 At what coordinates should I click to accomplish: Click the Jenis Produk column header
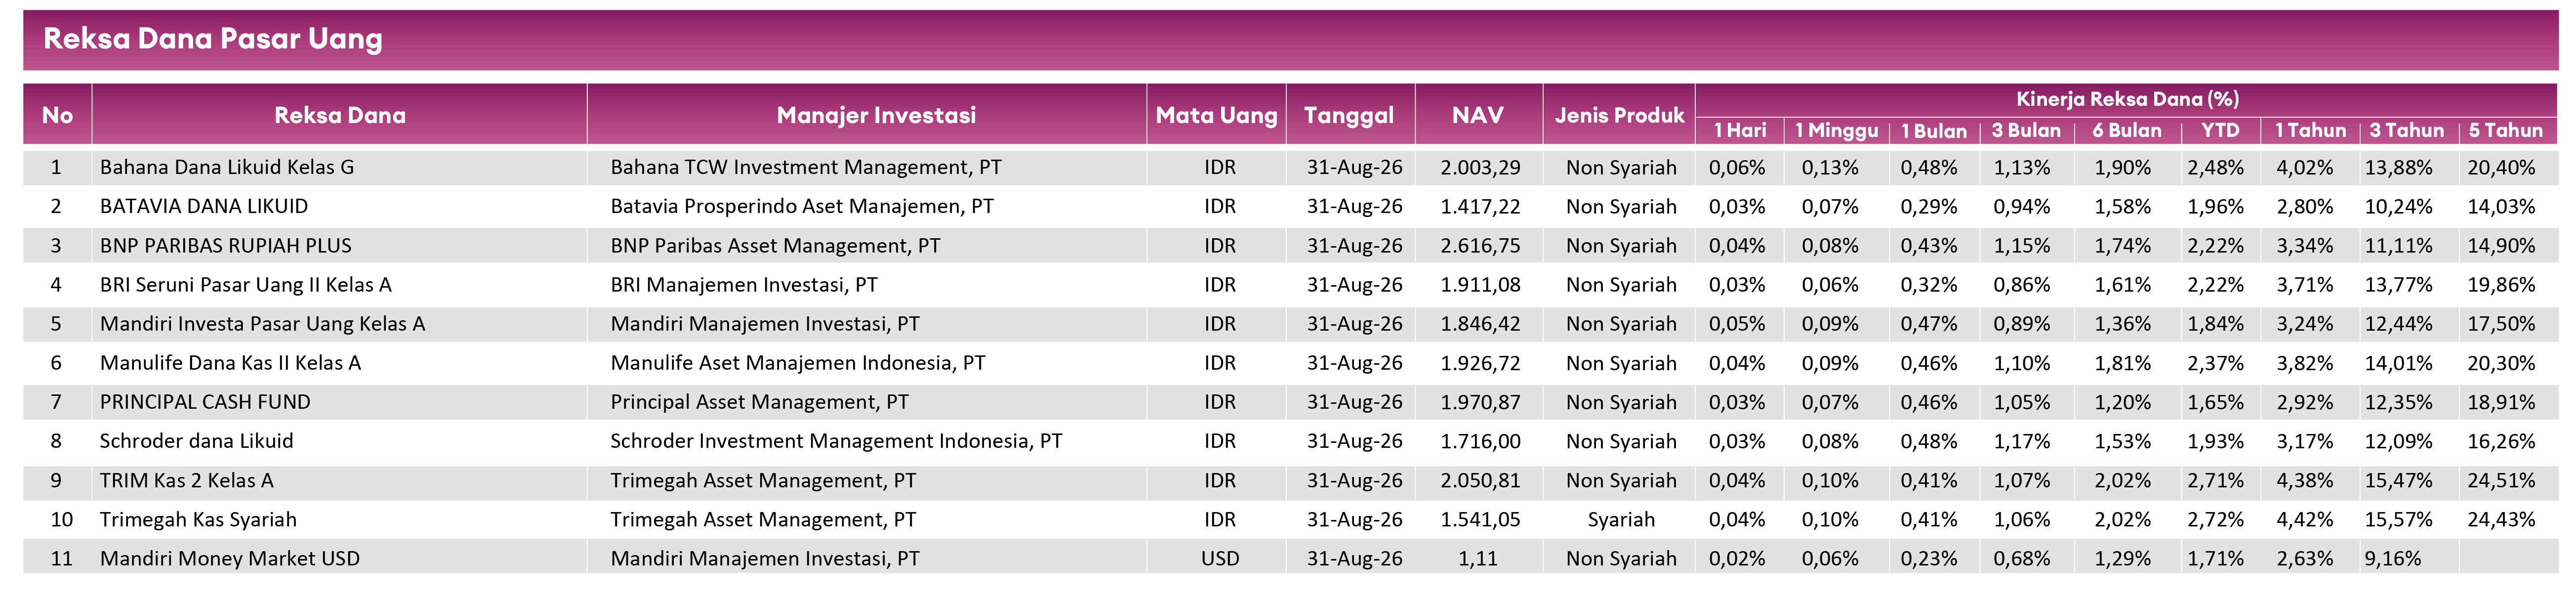click(1619, 115)
